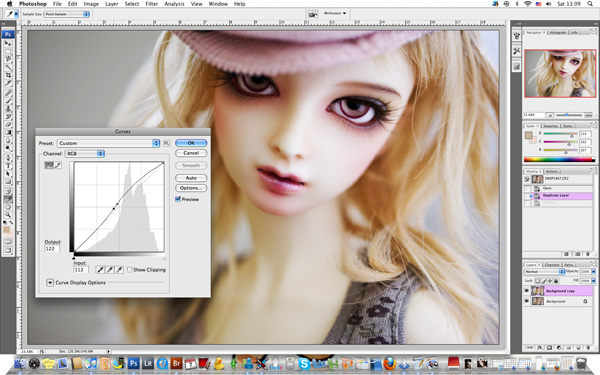
Task: Open Photoshop from the Dock
Action: pyautogui.click(x=134, y=363)
